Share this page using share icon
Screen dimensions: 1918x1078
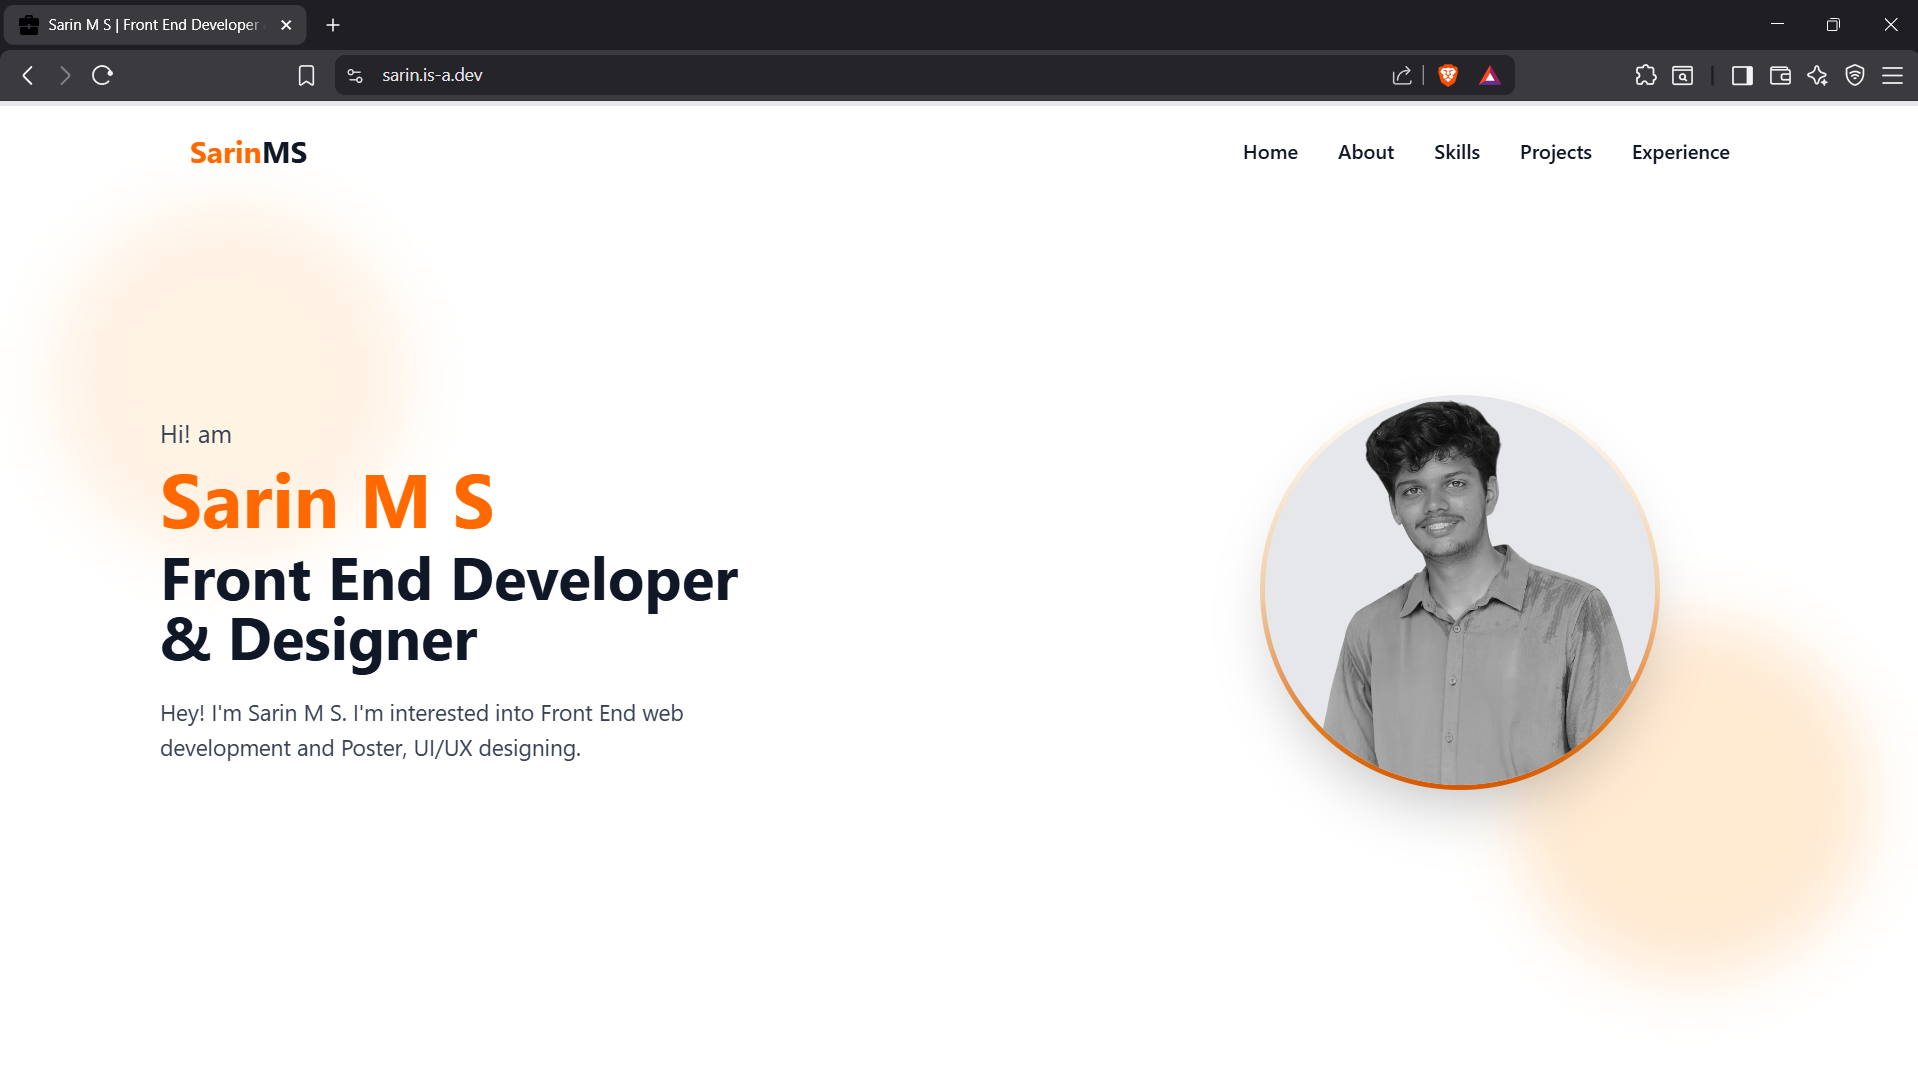pos(1402,75)
